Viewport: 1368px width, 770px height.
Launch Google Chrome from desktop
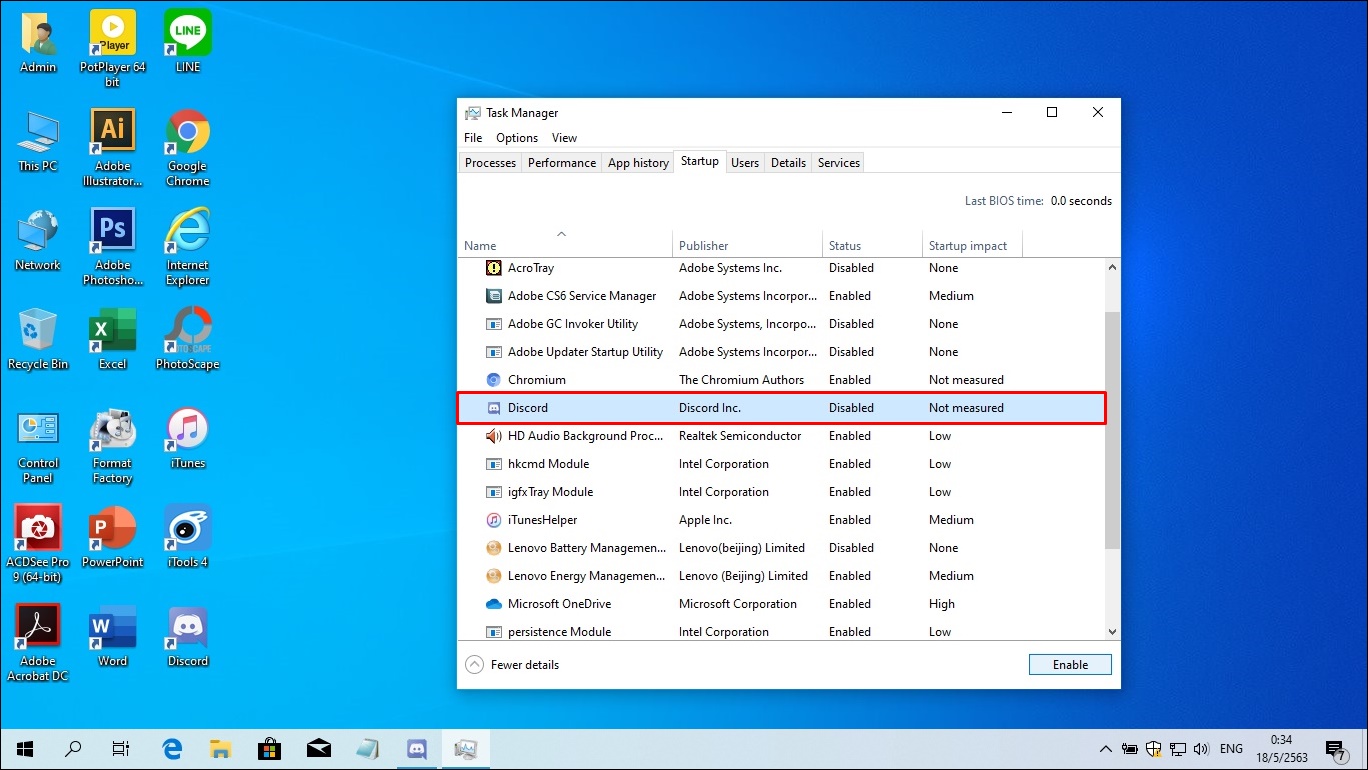point(188,148)
